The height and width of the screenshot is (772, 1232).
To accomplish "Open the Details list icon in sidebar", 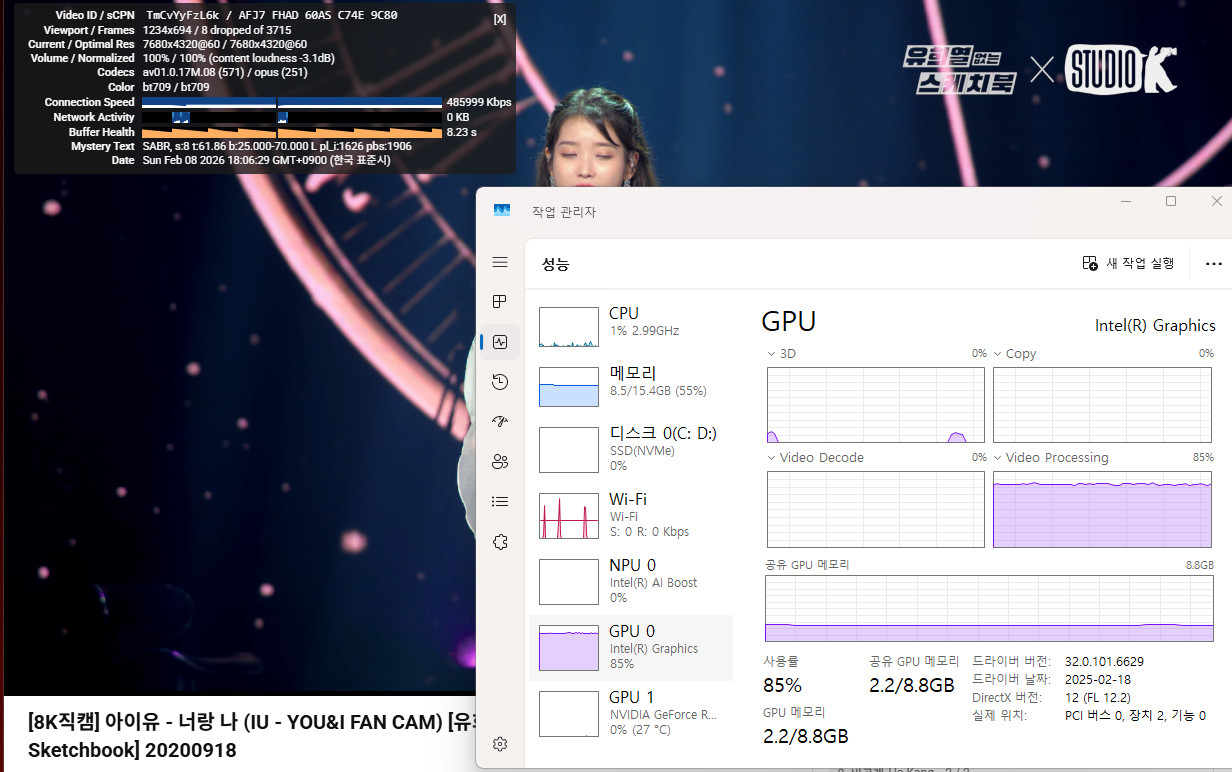I will 500,502.
